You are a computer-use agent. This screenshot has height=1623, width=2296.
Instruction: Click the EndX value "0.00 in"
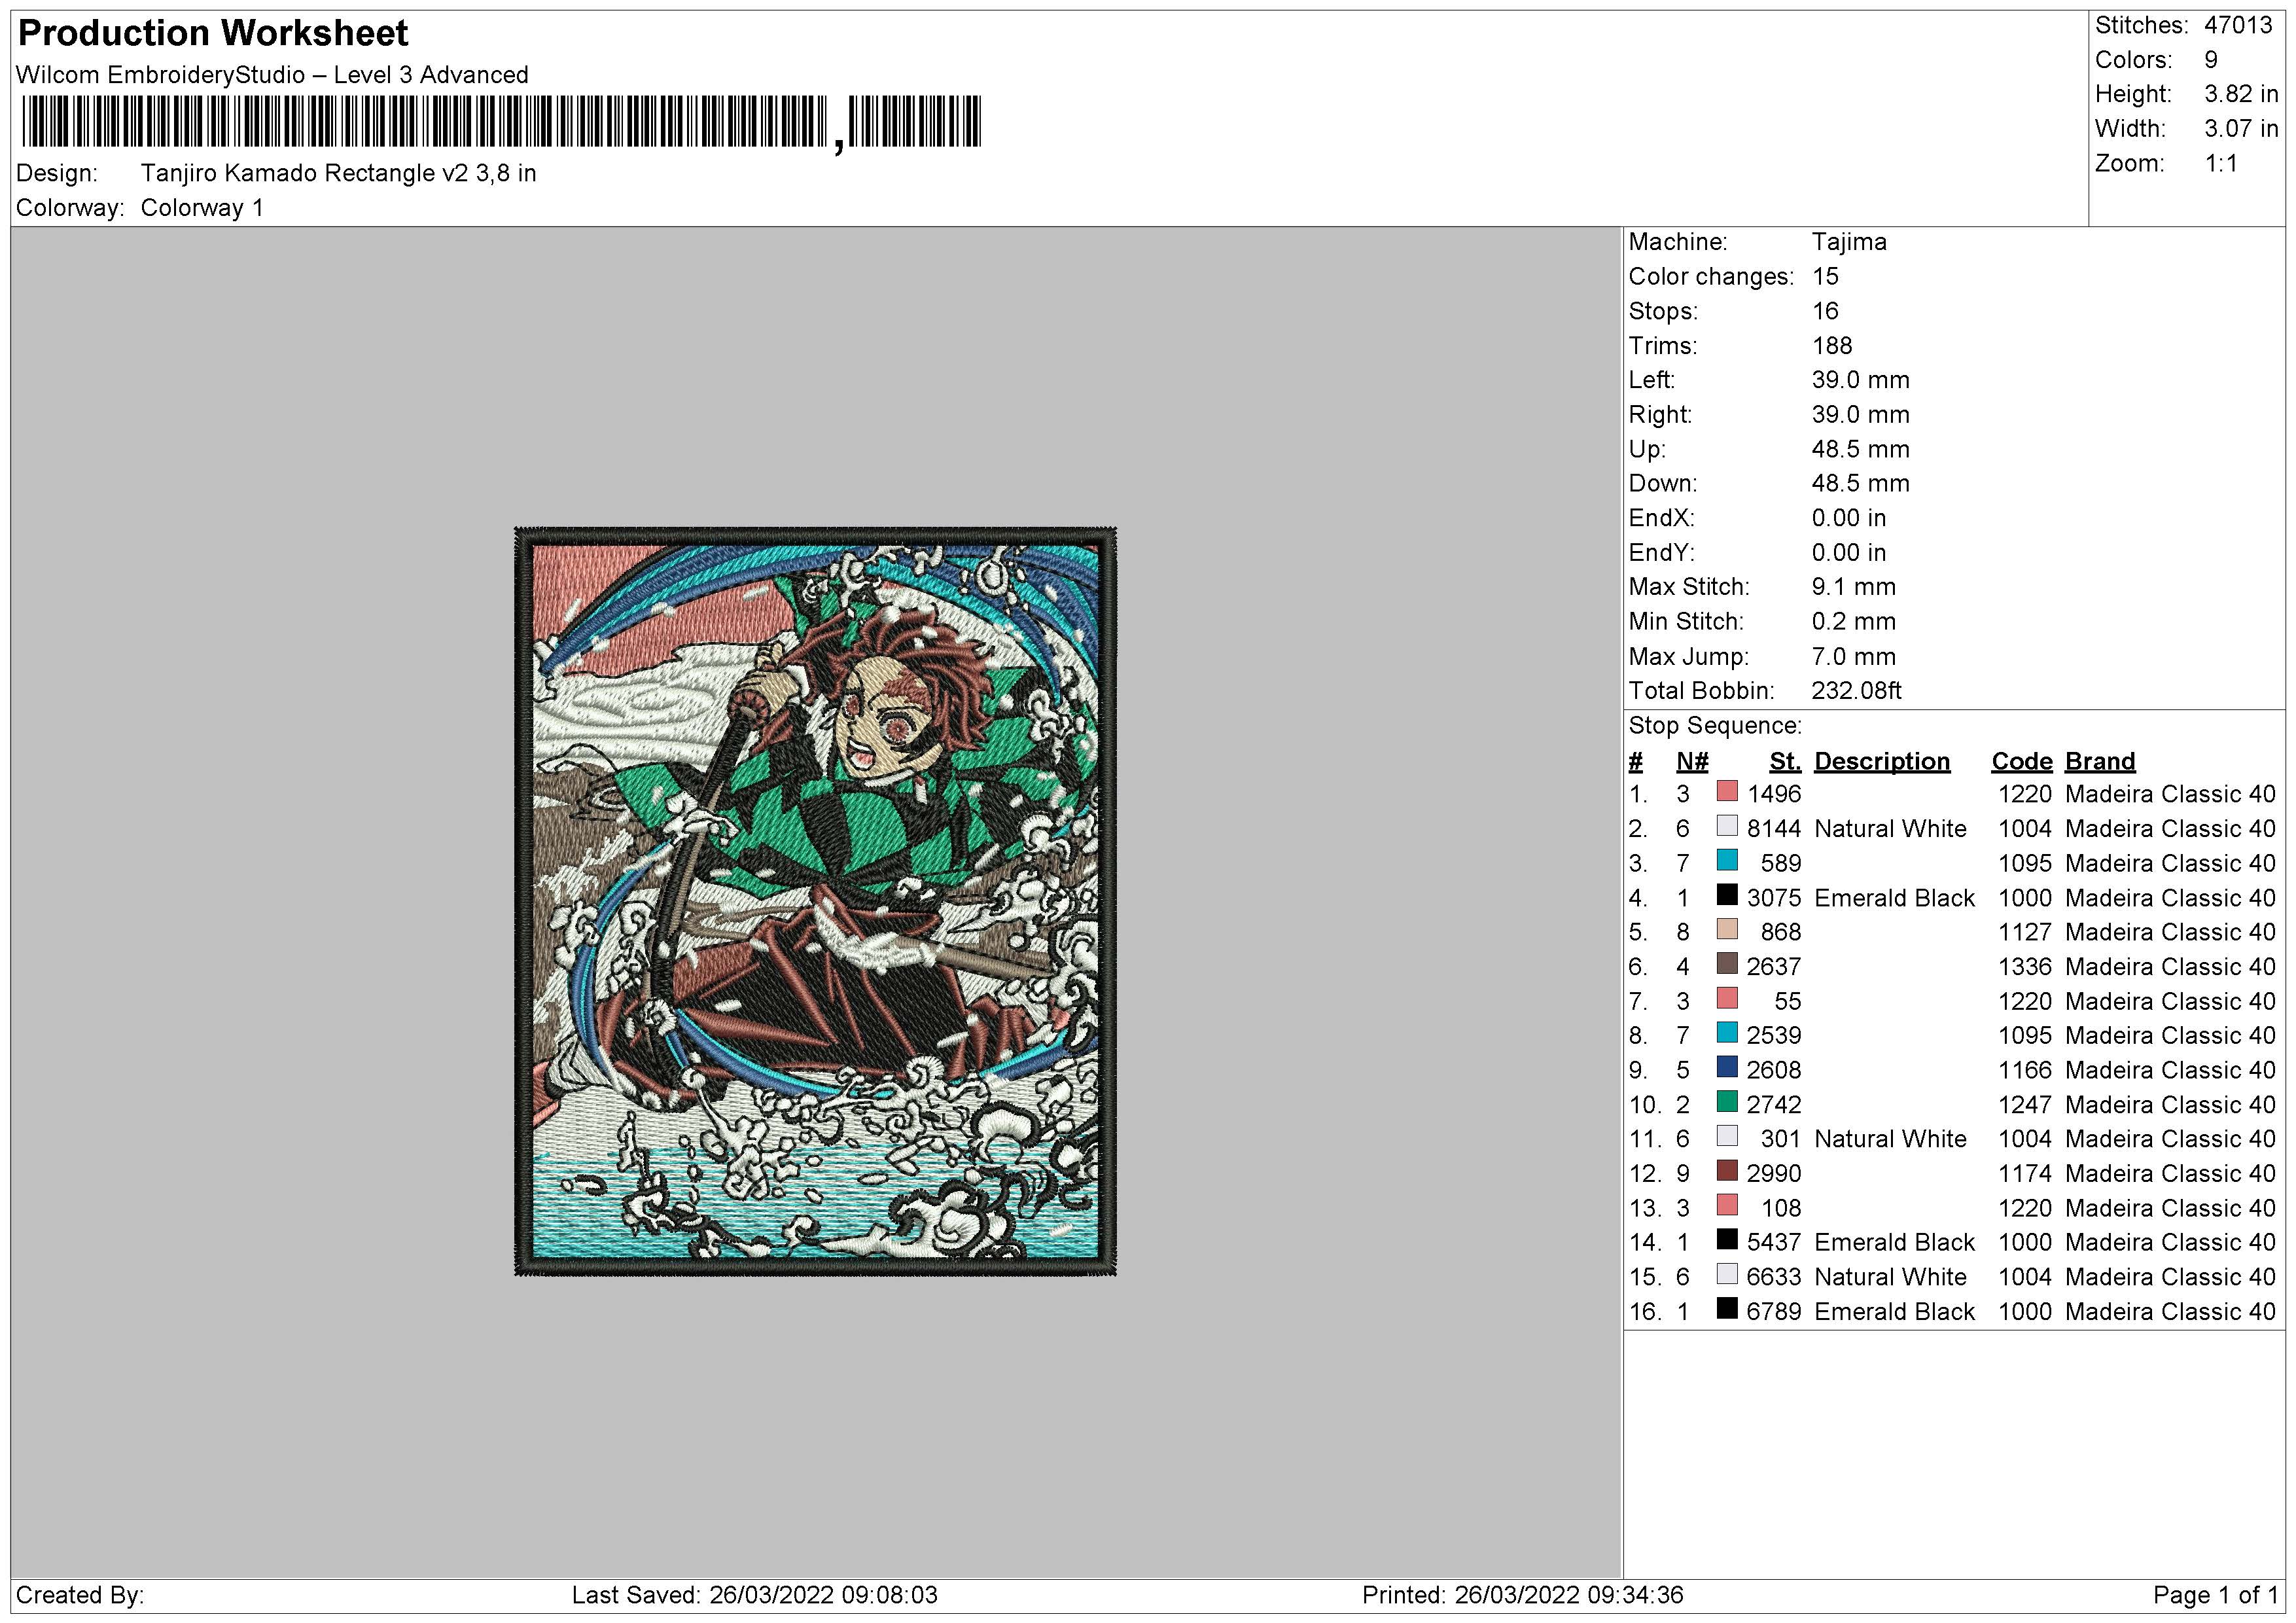coord(1849,518)
